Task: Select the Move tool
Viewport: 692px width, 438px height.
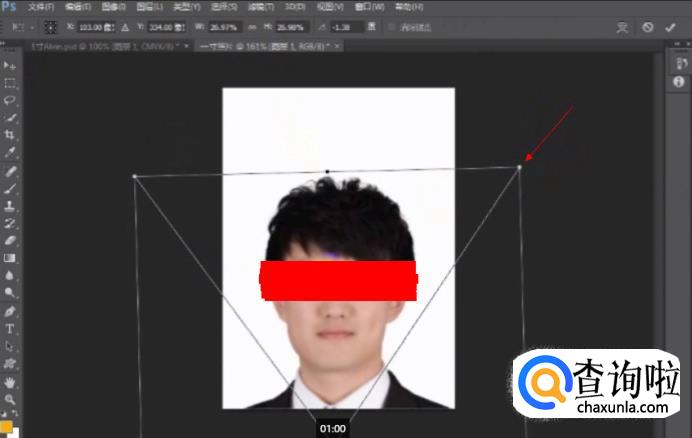Action: (10, 66)
